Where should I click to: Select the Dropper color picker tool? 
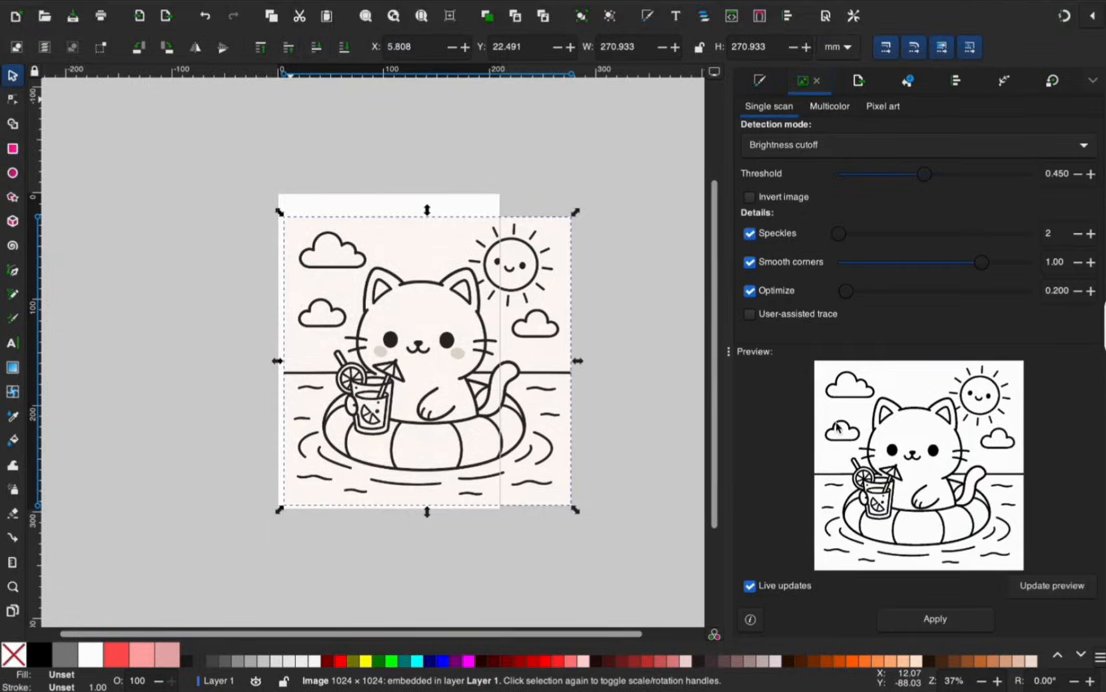(x=12, y=416)
